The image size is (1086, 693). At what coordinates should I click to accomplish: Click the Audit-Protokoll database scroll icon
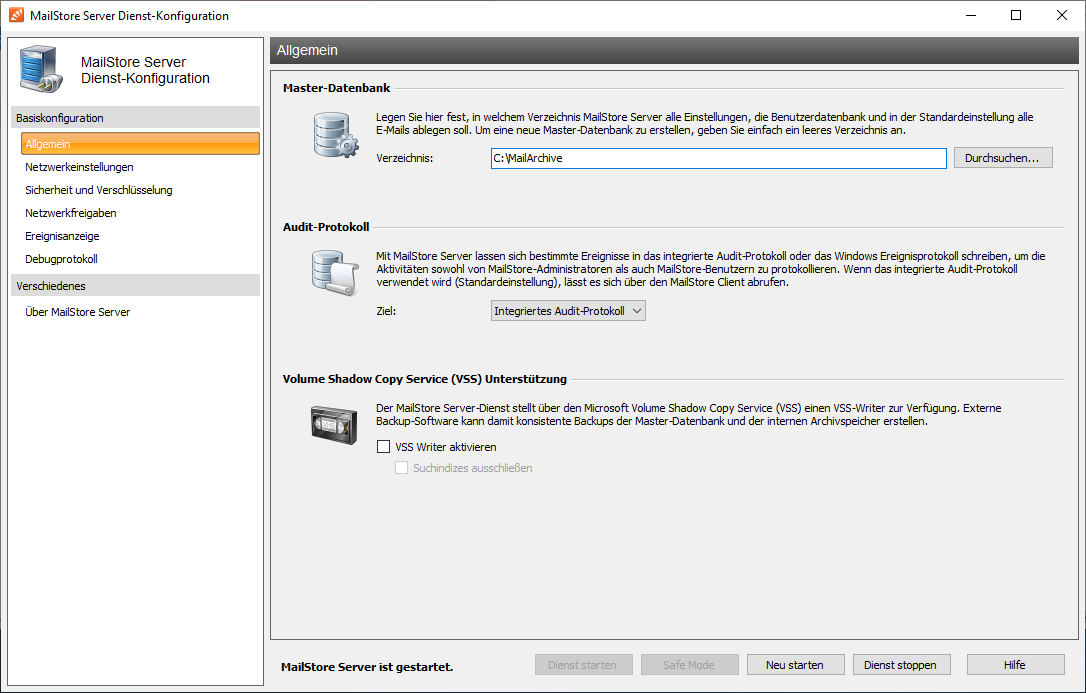coord(335,273)
